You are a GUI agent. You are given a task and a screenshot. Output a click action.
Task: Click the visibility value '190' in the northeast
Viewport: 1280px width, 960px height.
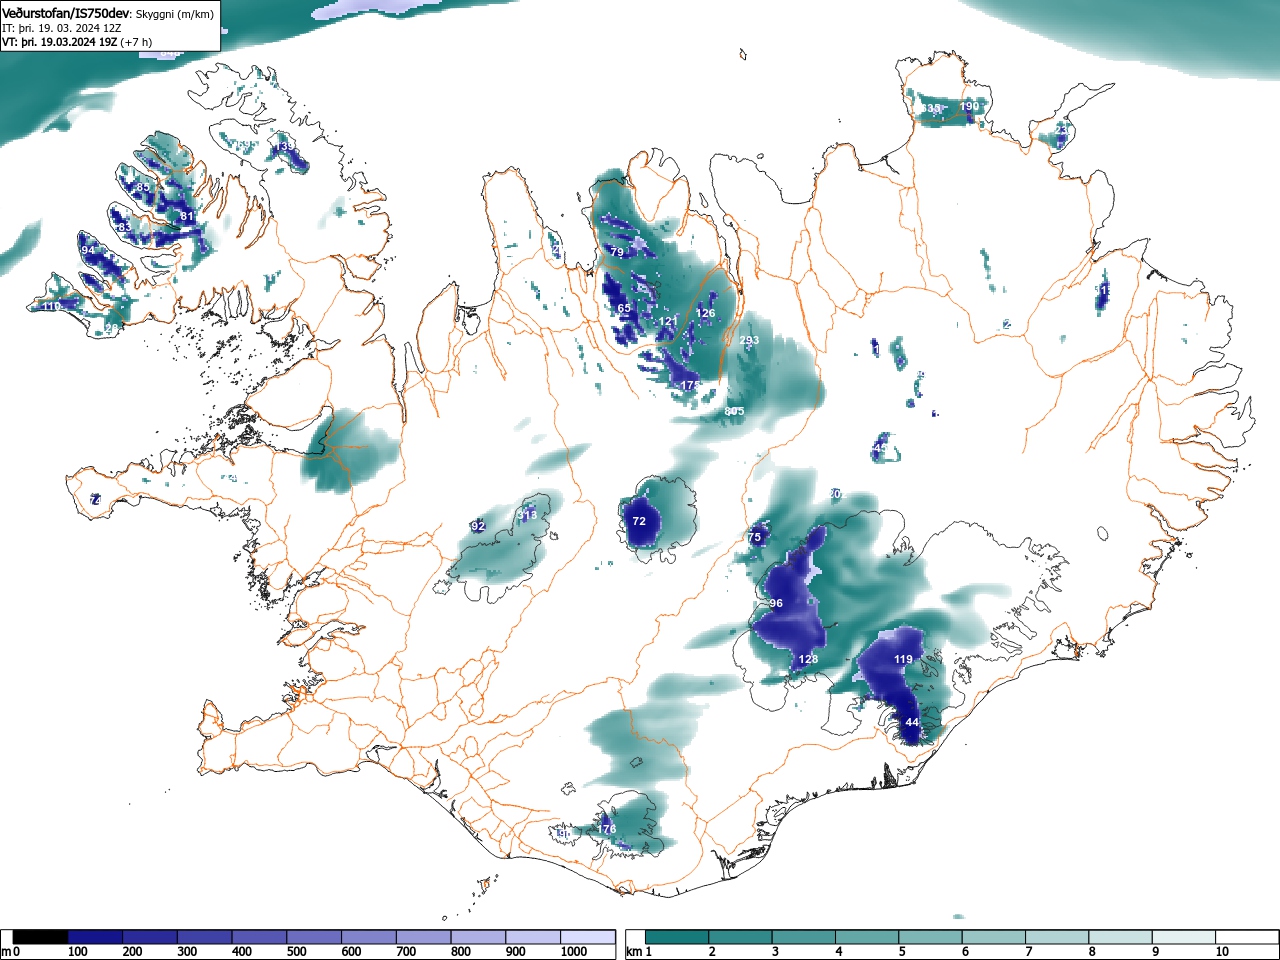[969, 106]
